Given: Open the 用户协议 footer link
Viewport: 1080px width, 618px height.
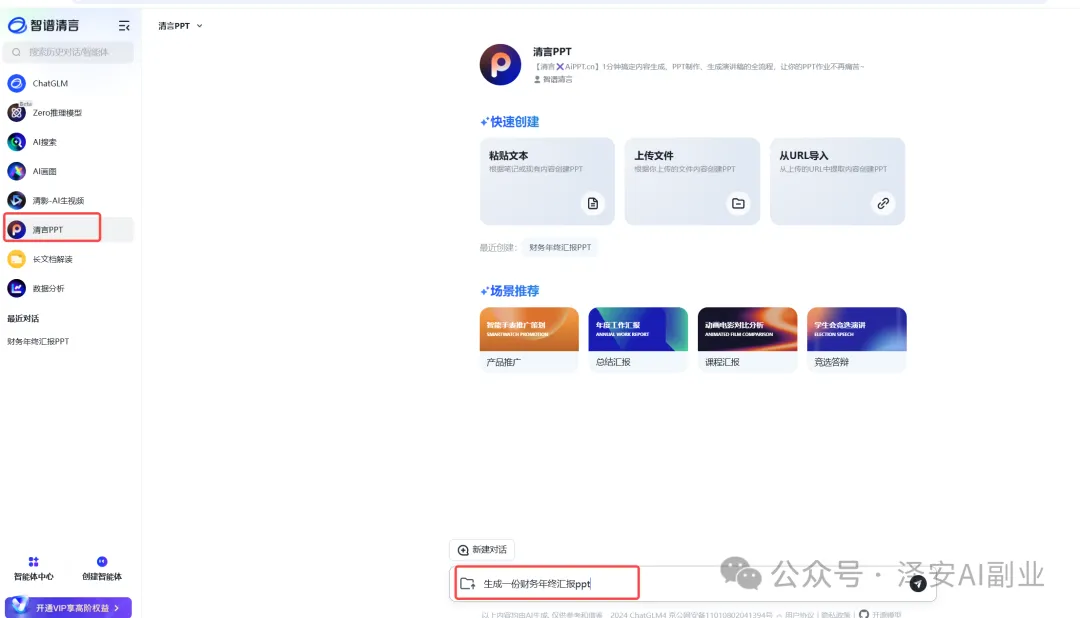Looking at the screenshot, I should 799,615.
